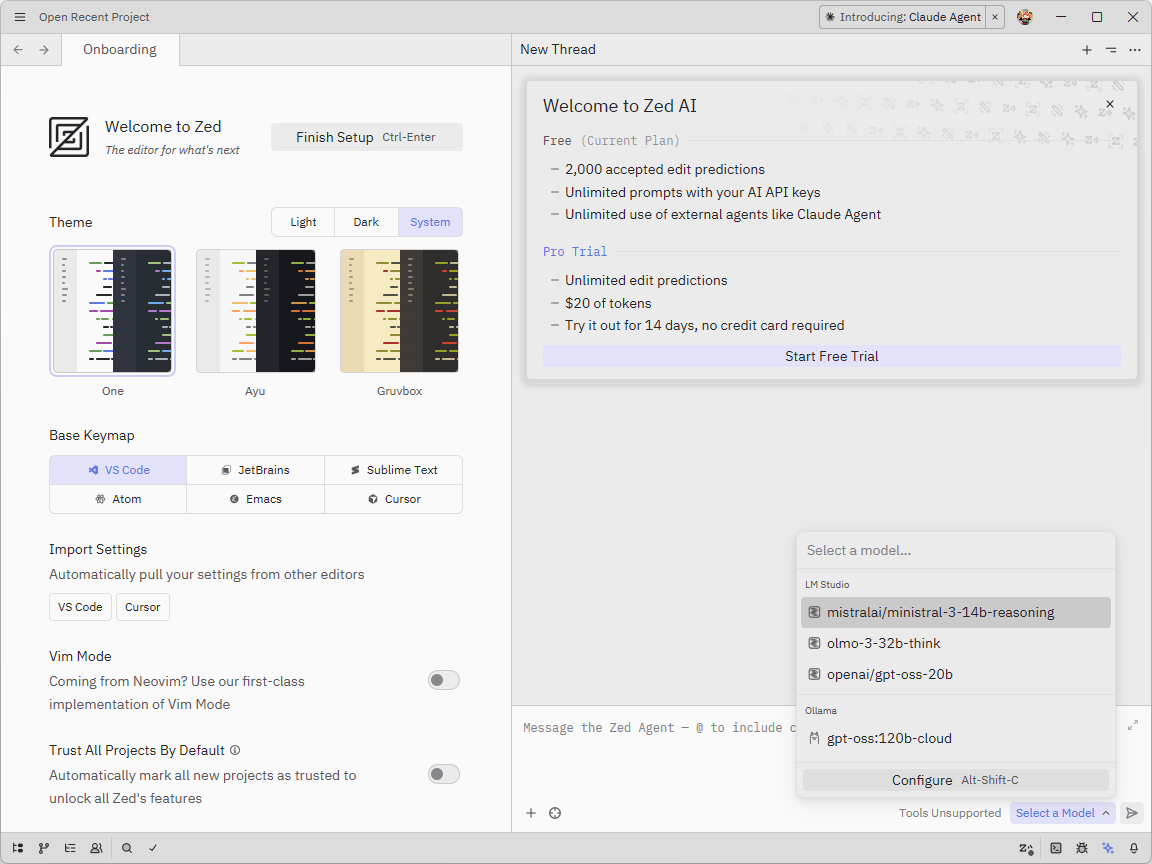Select mistralai/ministral-3-14b-reasoning model
The width and height of the screenshot is (1152, 864).
click(x=955, y=612)
